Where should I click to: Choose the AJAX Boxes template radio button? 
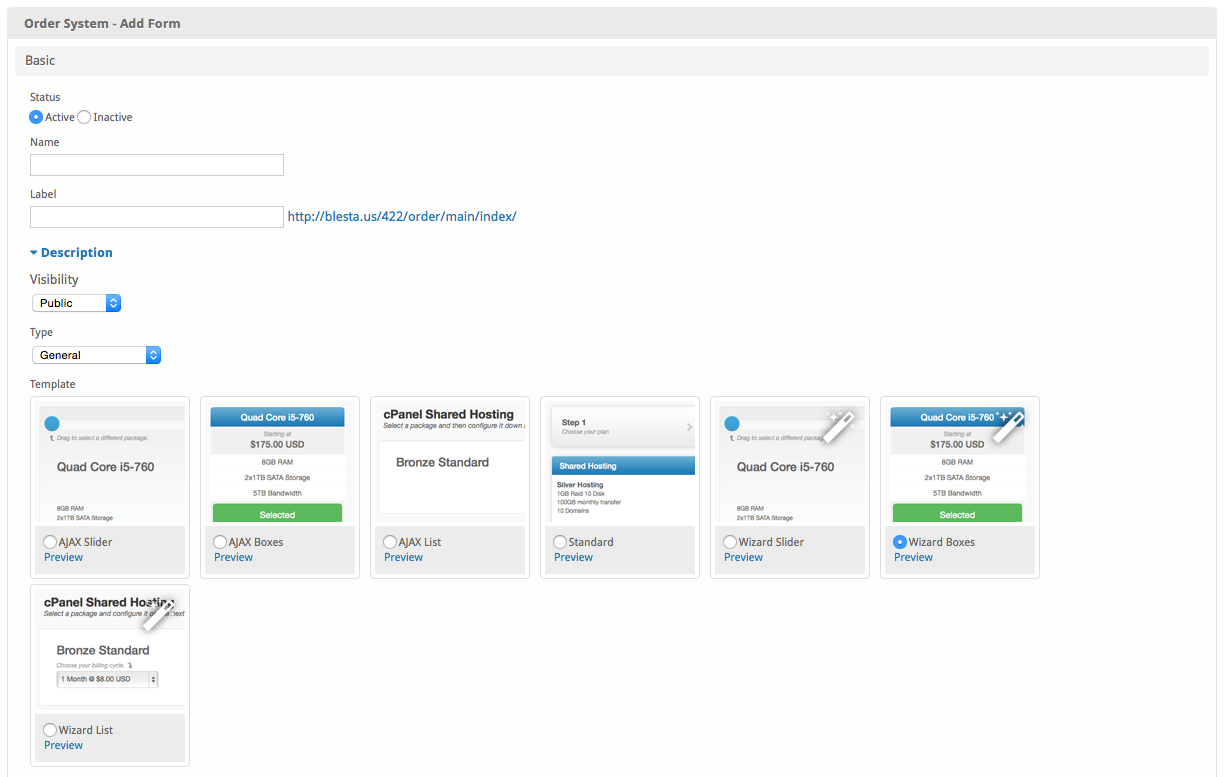coord(220,542)
